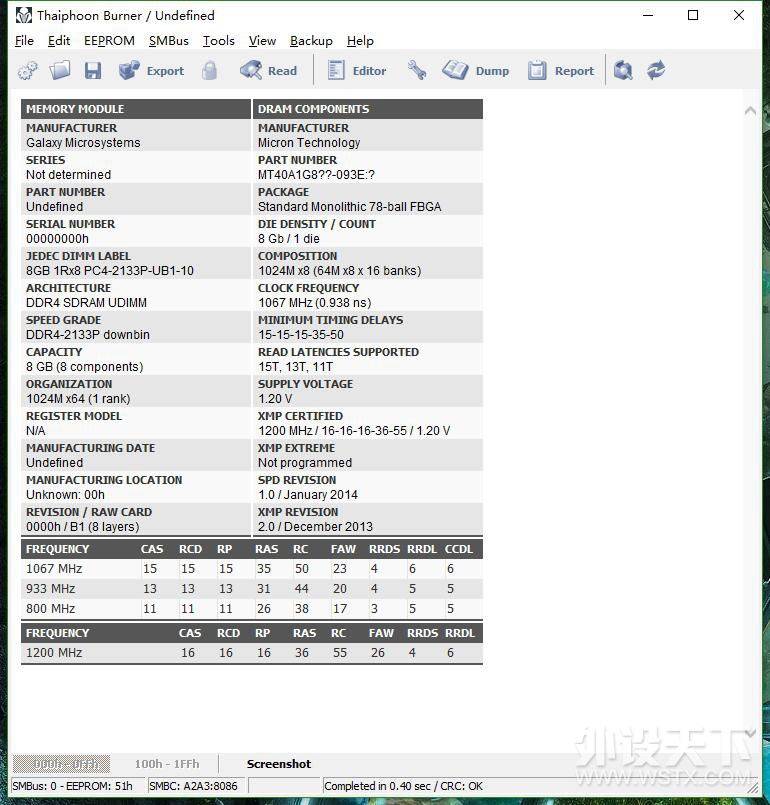Click the gears settings icon in toolbar
Image resolution: width=770 pixels, height=805 pixels.
tap(28, 70)
